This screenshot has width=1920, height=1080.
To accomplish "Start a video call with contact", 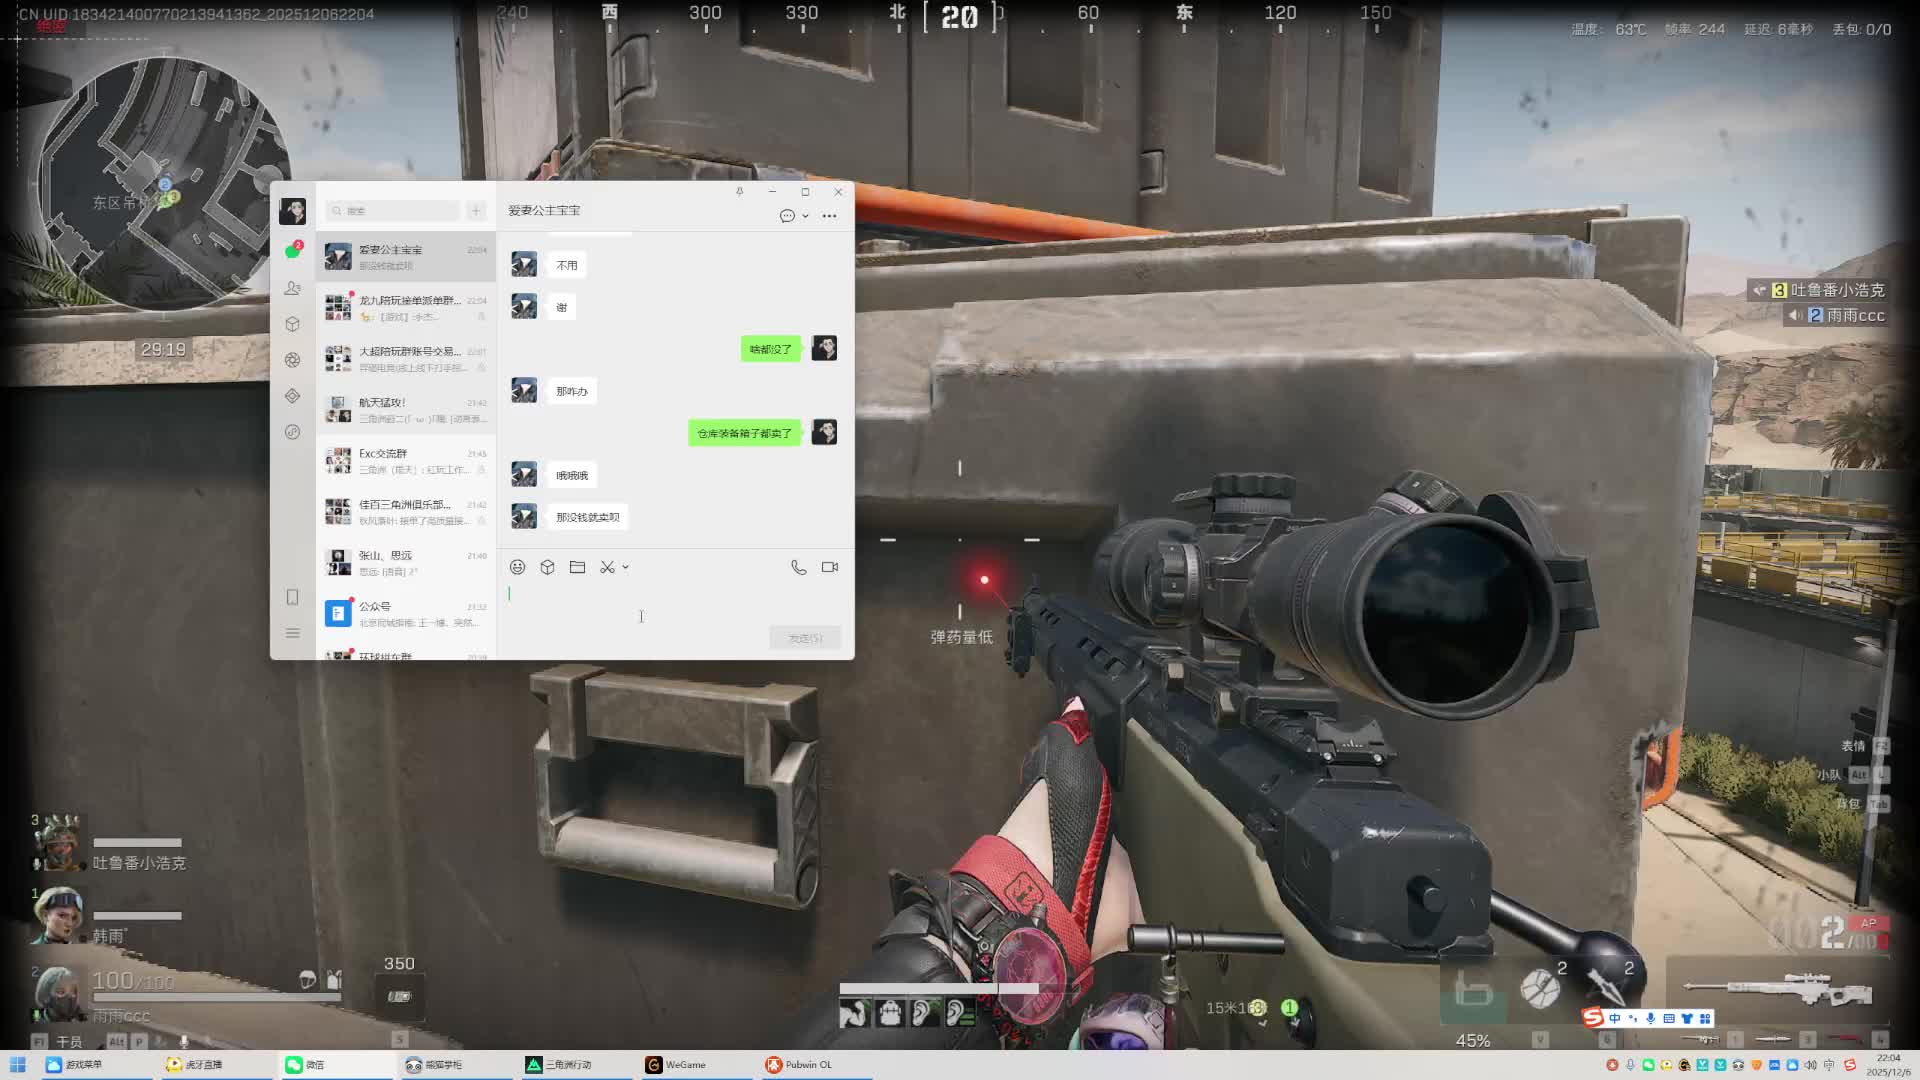I will (829, 567).
